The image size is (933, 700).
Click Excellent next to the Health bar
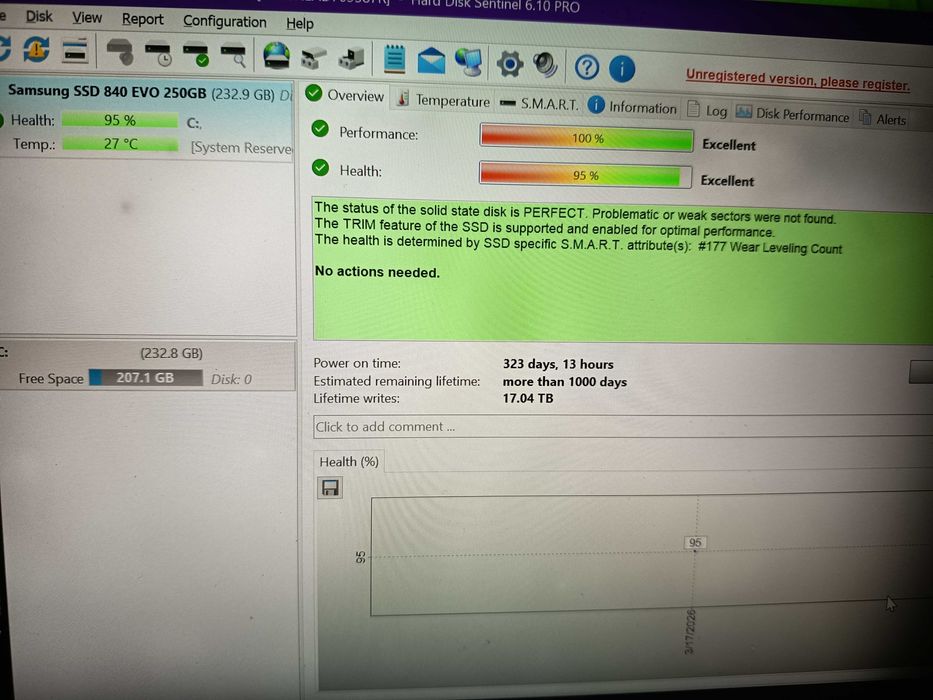pyautogui.click(x=727, y=180)
